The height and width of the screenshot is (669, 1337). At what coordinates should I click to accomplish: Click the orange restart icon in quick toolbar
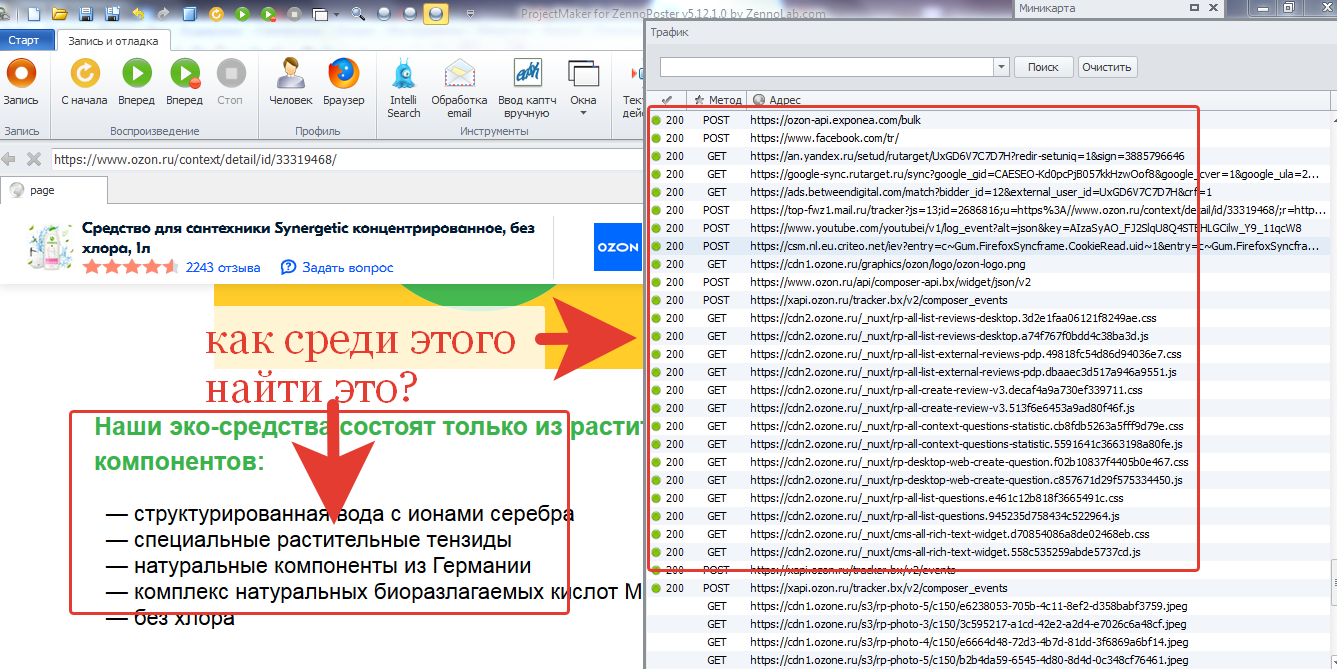[217, 14]
